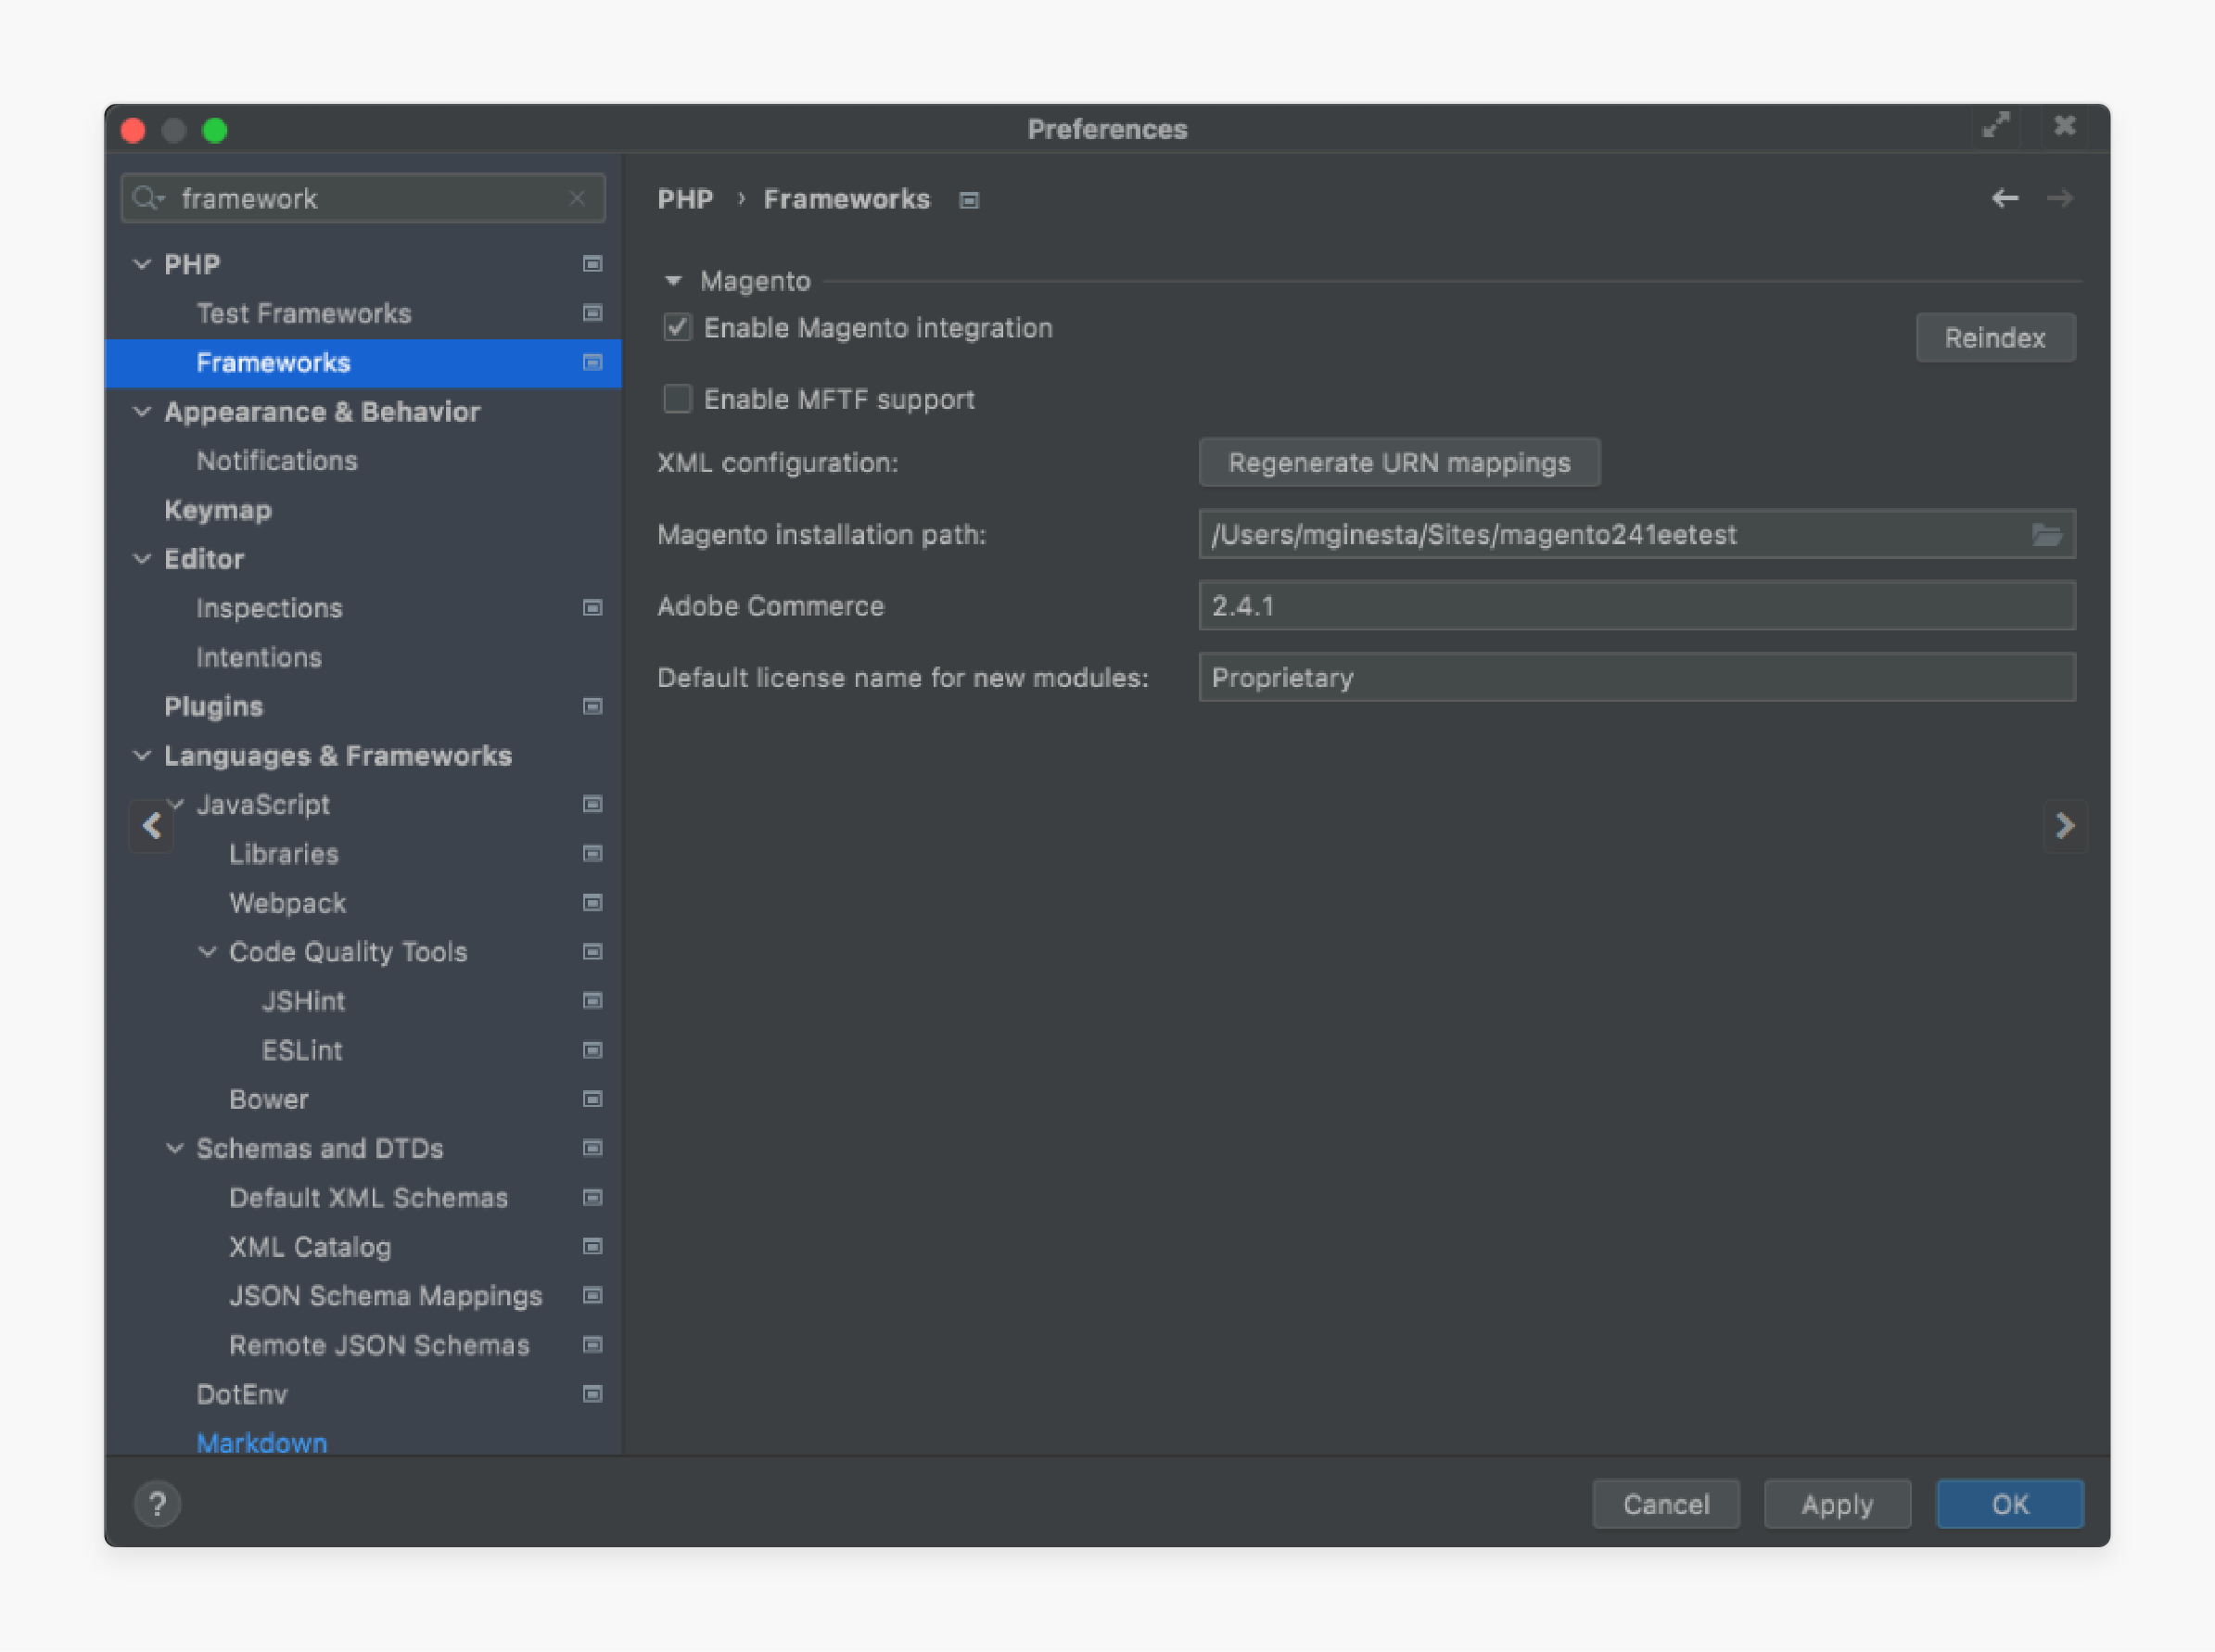Show previous image with left carousel arrow

(152, 826)
